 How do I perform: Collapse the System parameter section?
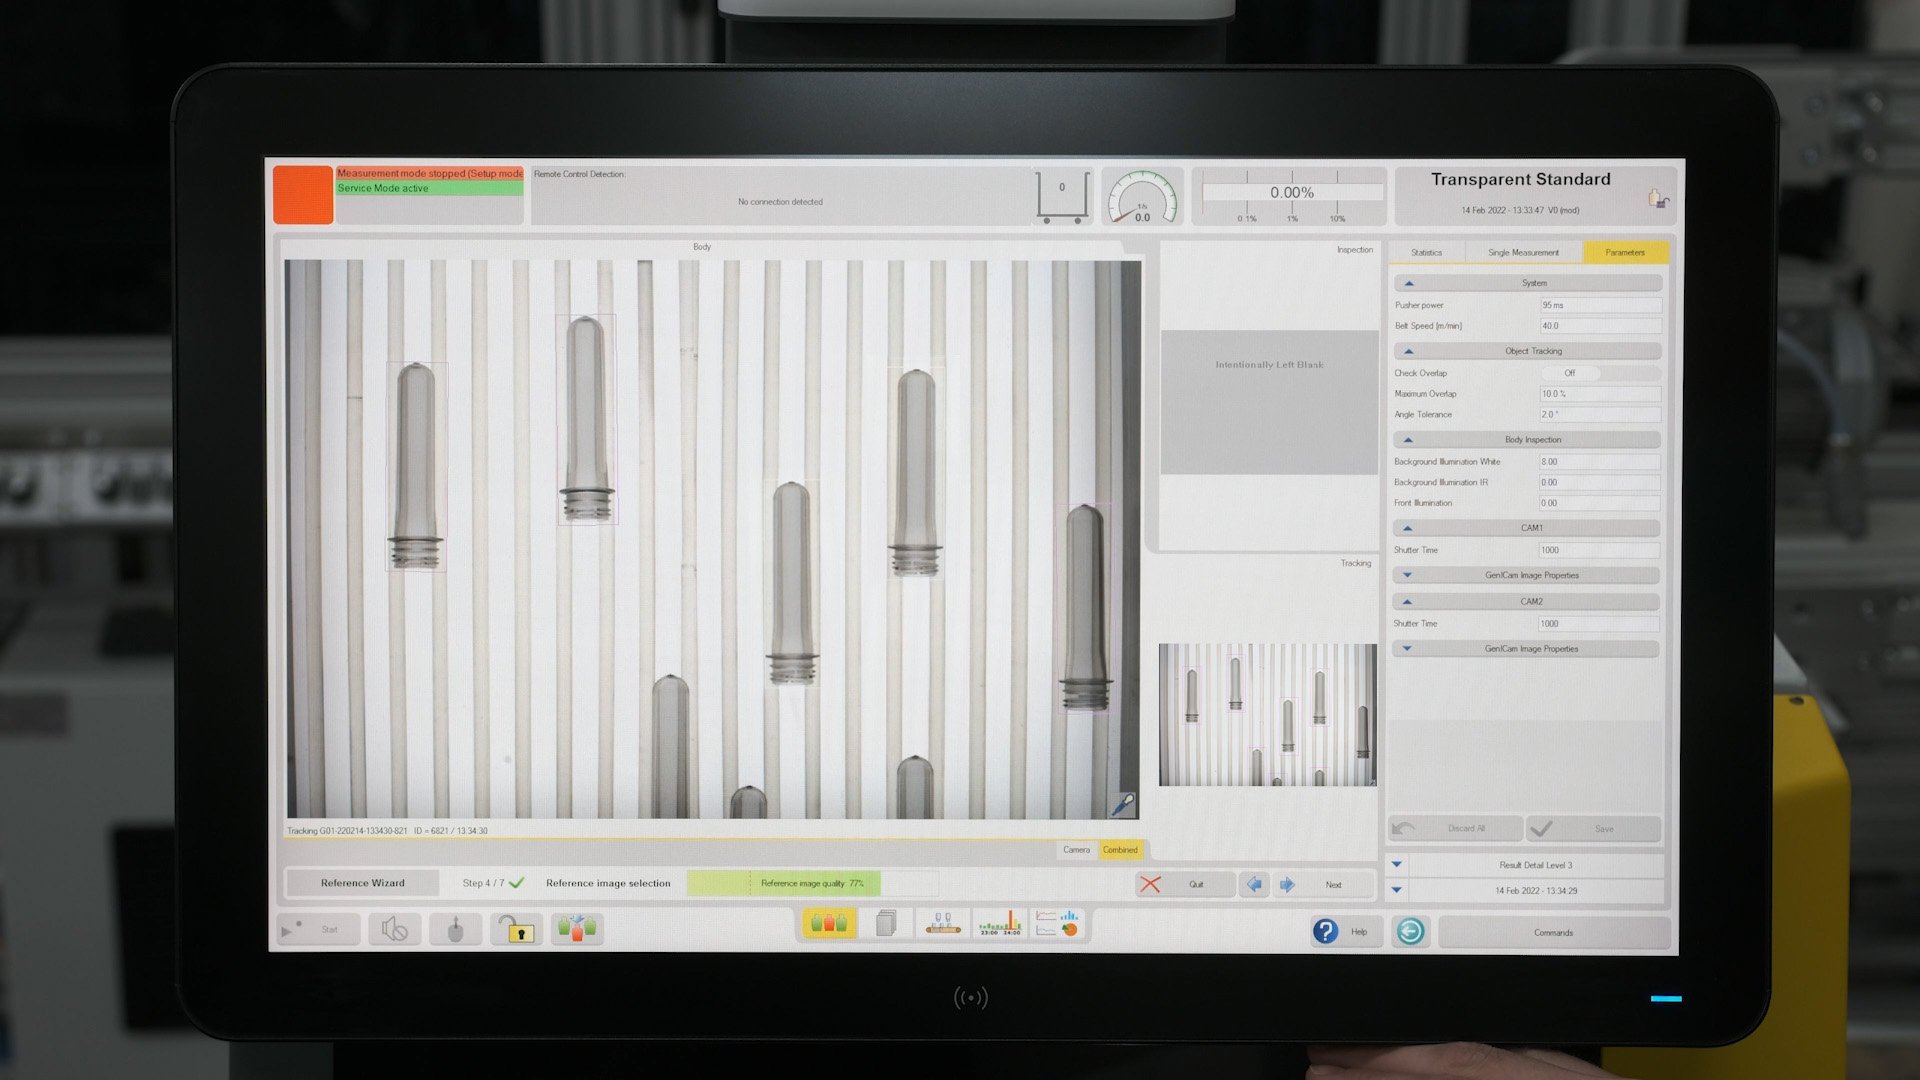tap(1407, 284)
